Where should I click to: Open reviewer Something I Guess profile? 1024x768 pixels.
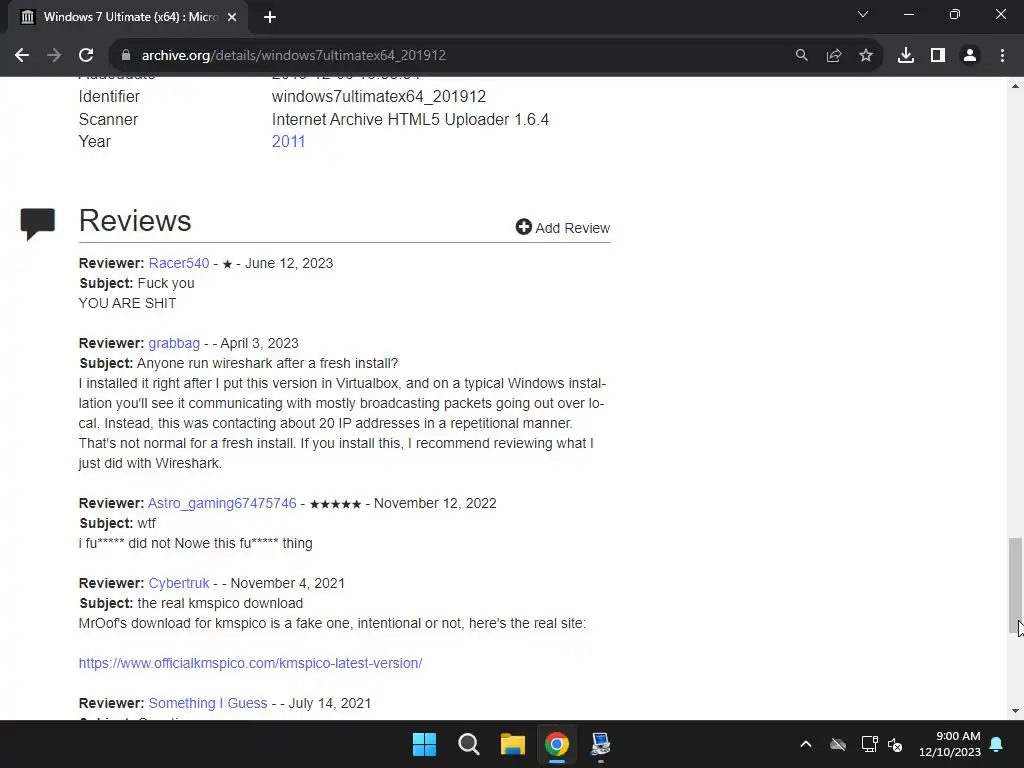click(208, 703)
